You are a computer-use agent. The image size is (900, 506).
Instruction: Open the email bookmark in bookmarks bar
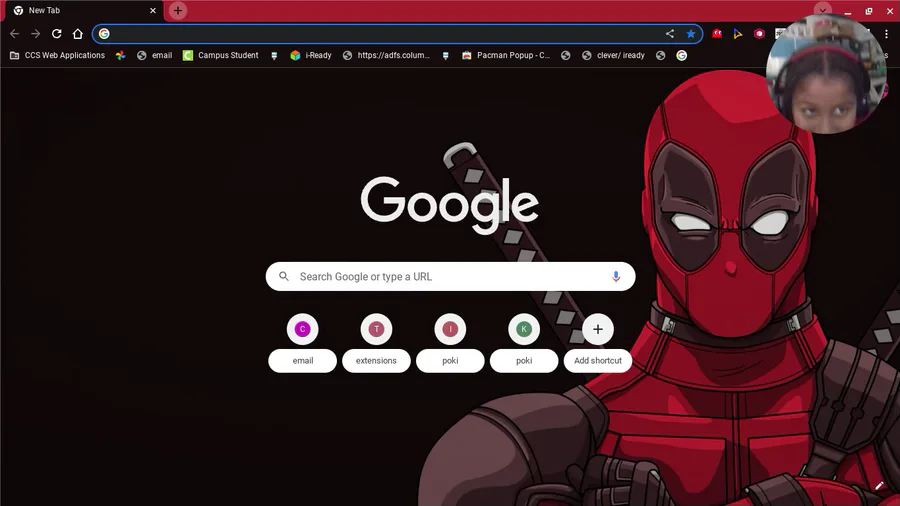point(154,55)
